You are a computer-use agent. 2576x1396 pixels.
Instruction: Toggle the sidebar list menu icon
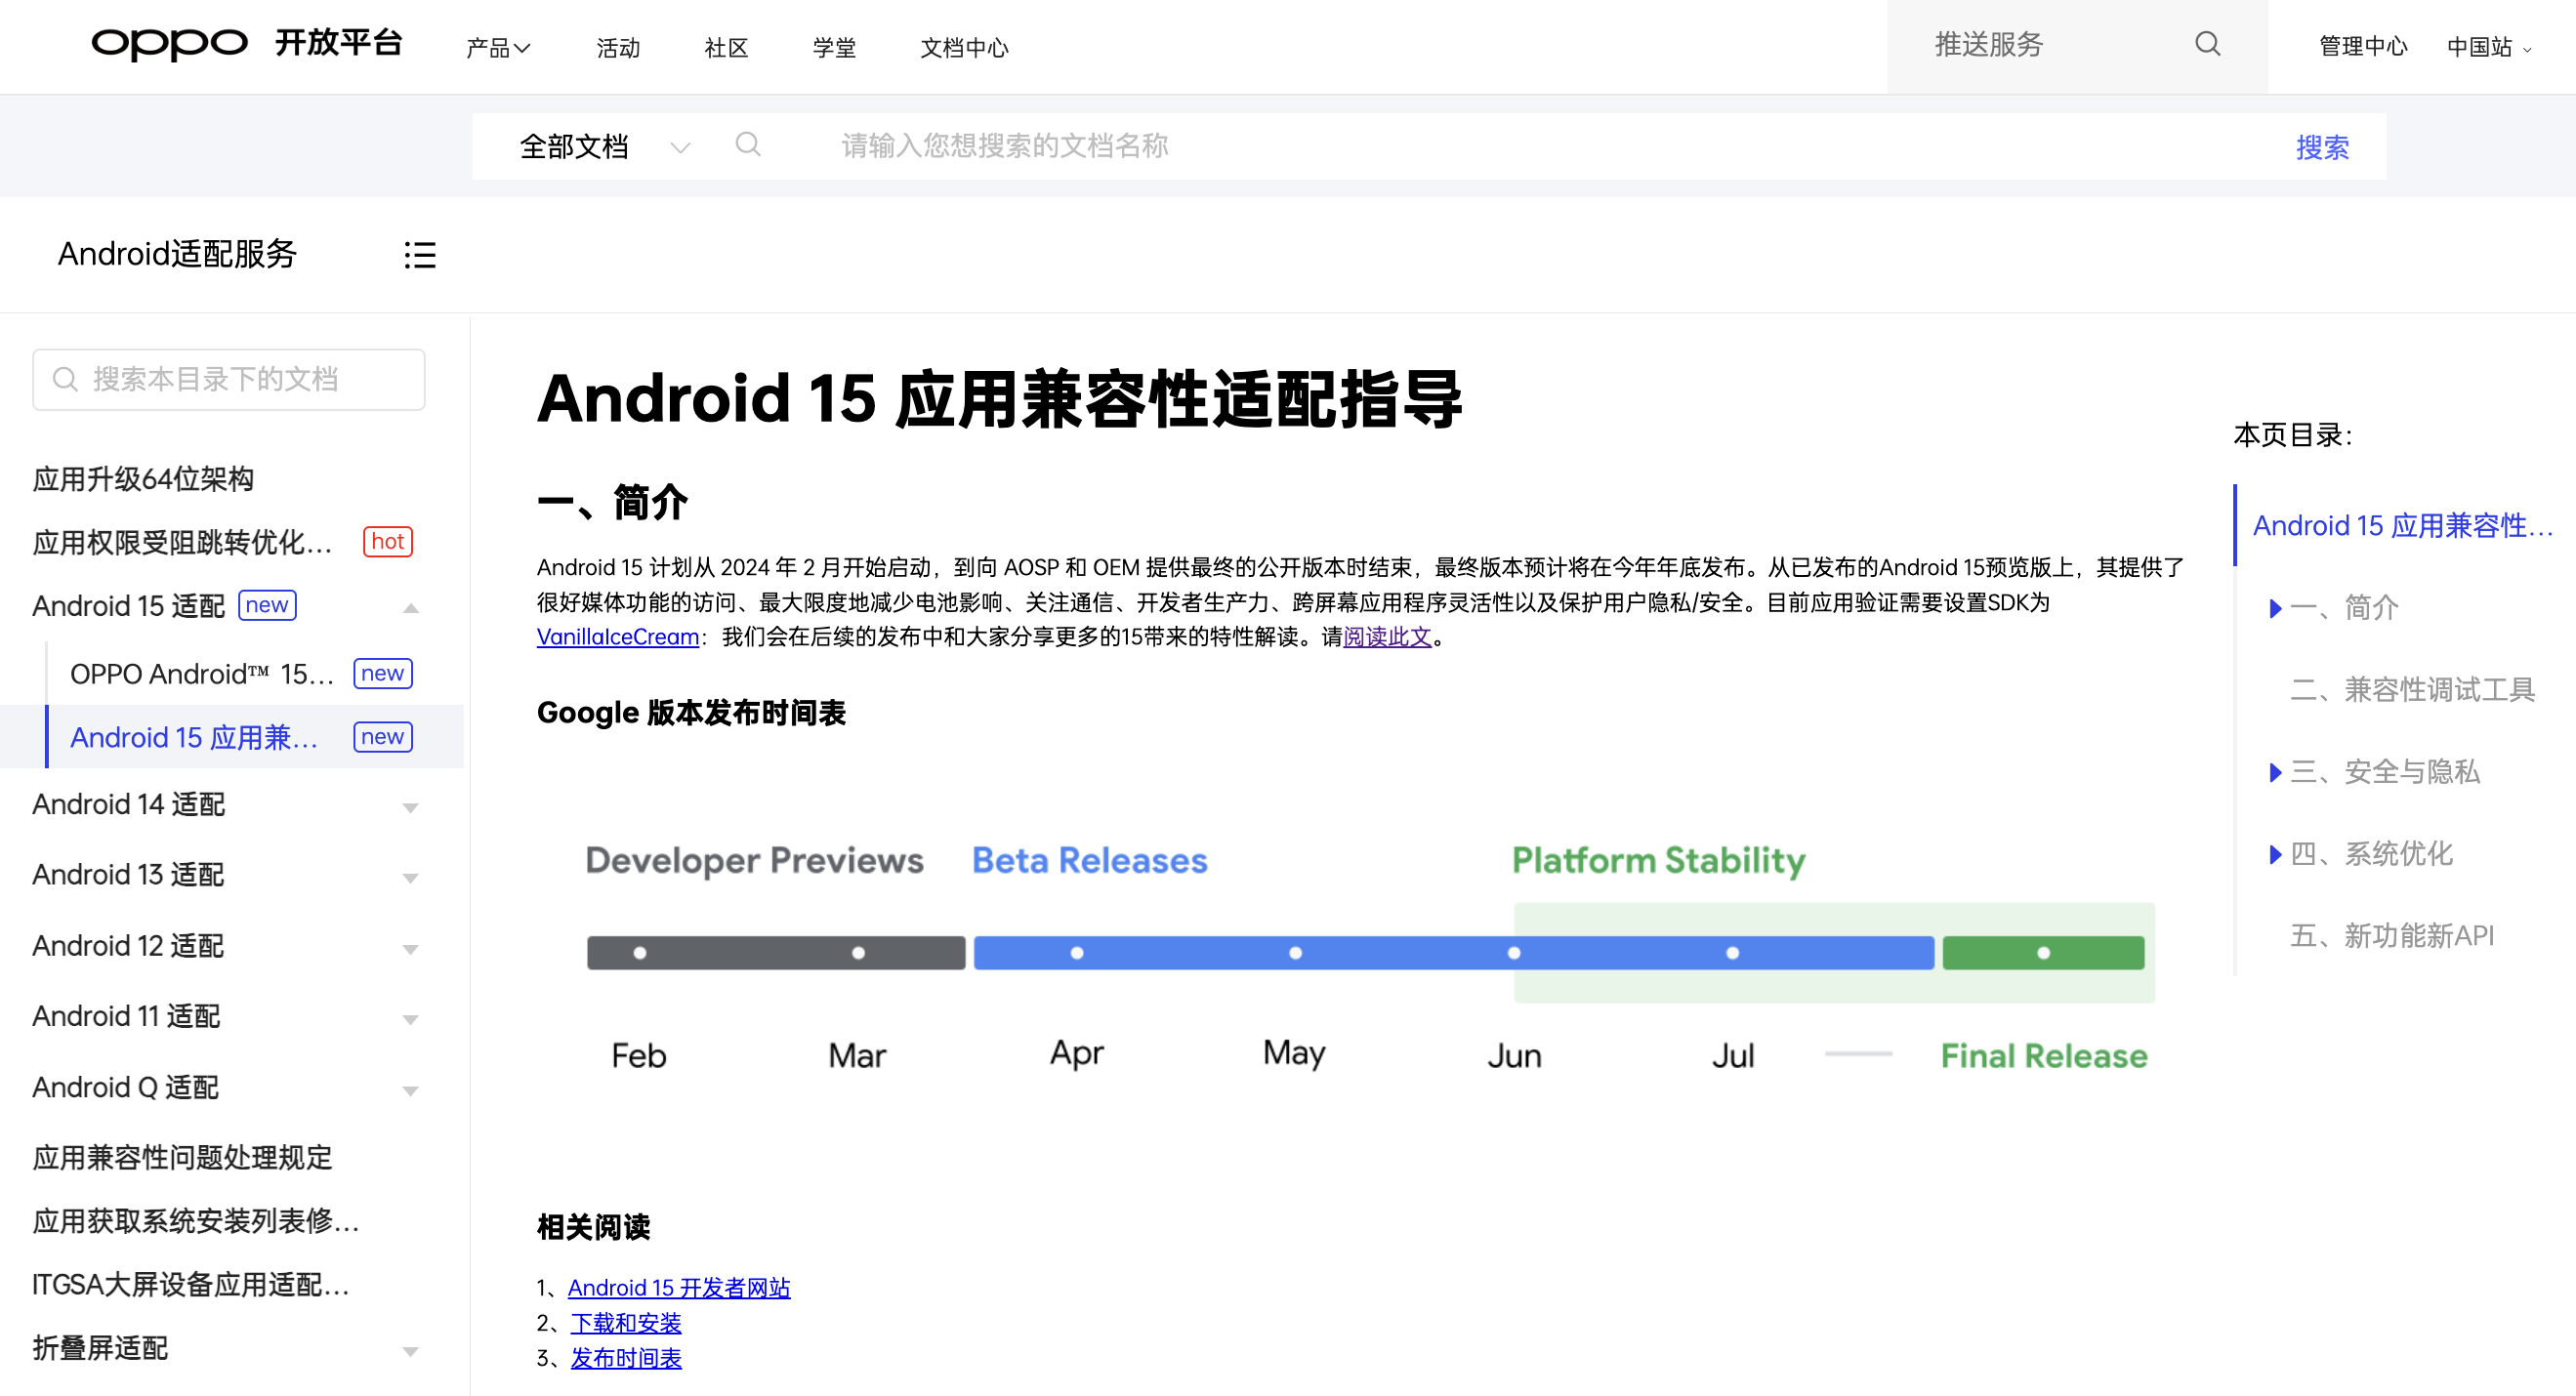tap(419, 255)
